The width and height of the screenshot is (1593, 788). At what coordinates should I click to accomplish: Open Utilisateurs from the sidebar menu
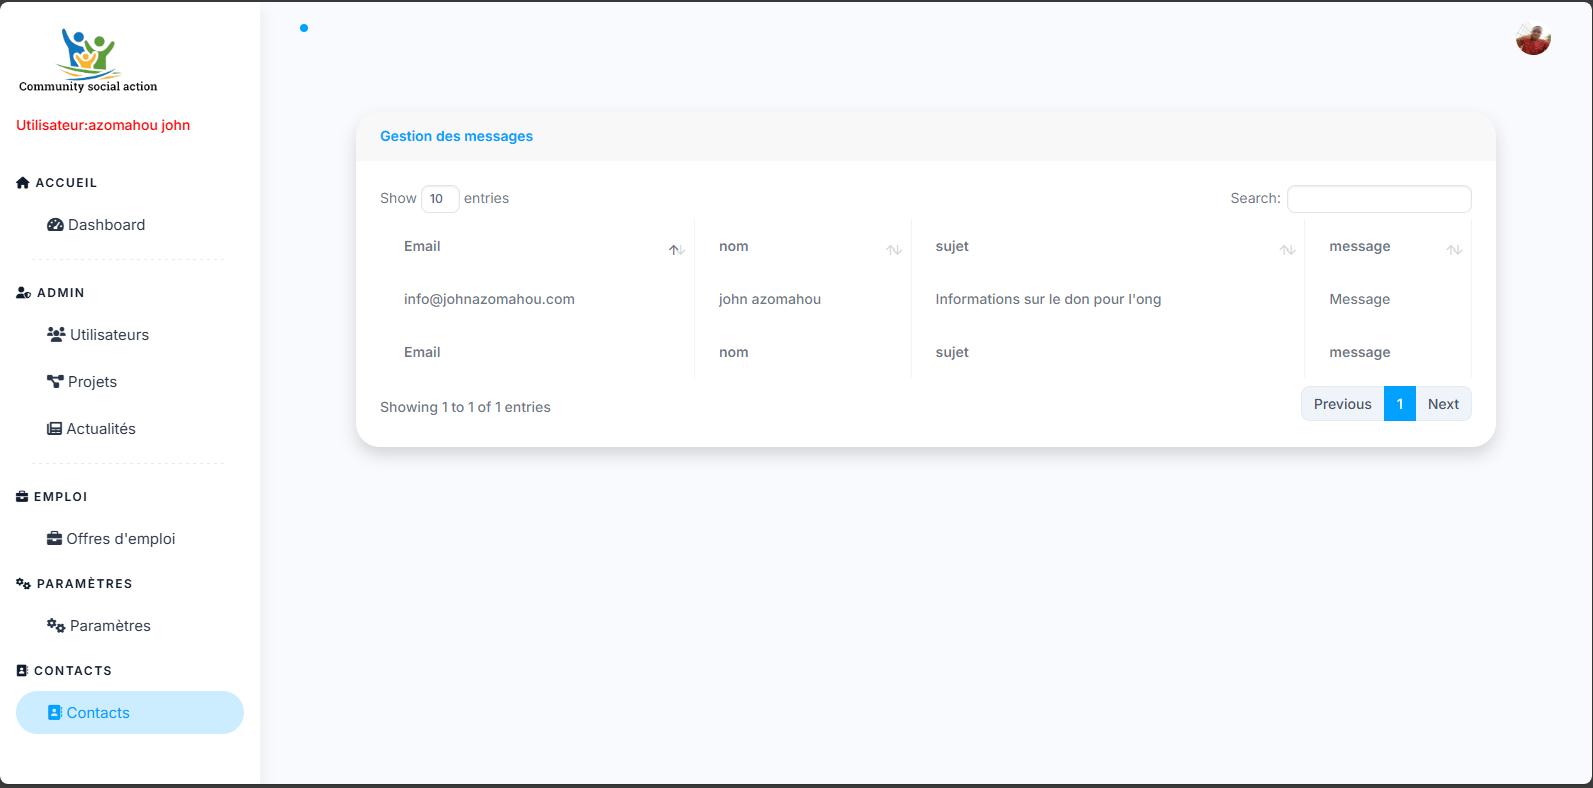tap(109, 335)
